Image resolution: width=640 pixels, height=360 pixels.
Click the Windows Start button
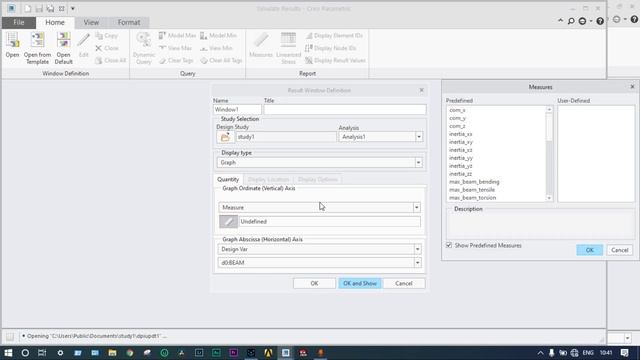(8, 353)
